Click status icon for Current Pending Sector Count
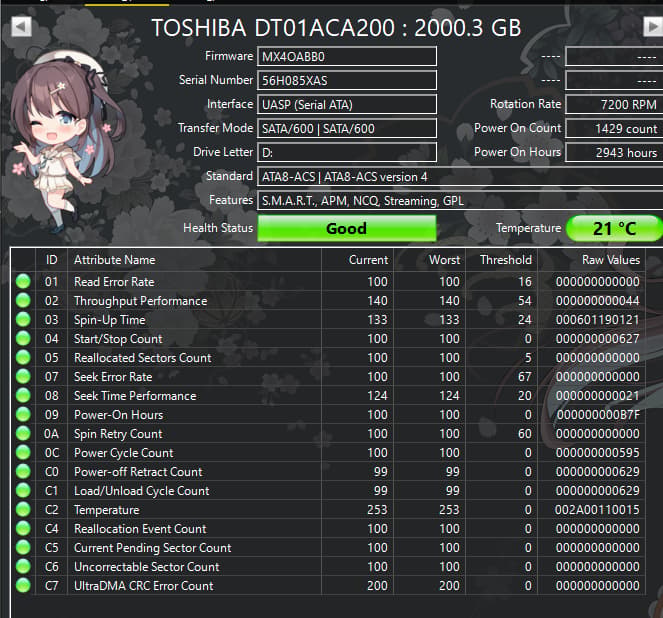Viewport: 663px width, 618px height. pos(23,547)
